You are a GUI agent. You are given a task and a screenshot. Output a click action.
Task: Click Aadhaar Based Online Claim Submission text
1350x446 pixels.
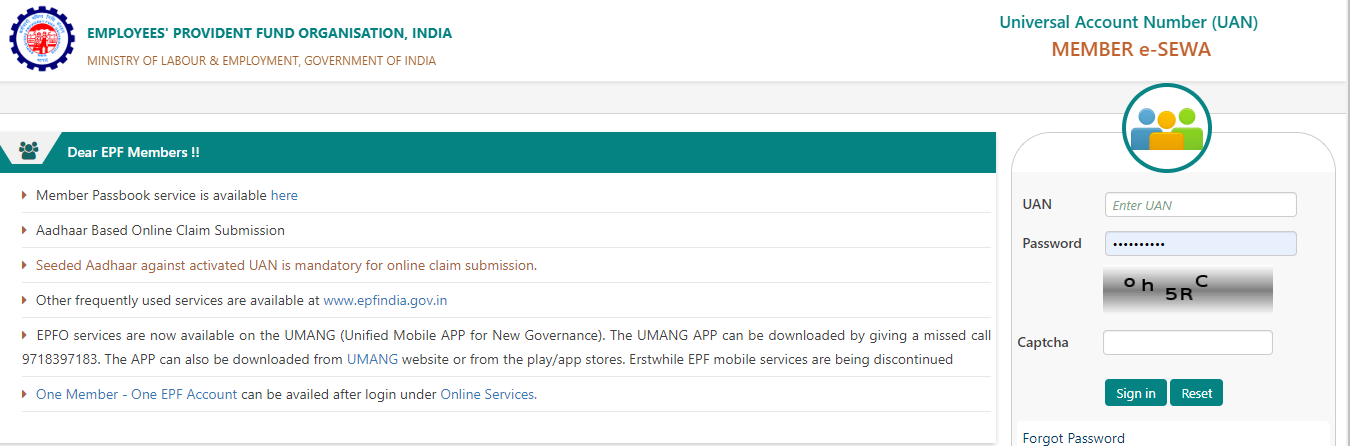pos(160,230)
